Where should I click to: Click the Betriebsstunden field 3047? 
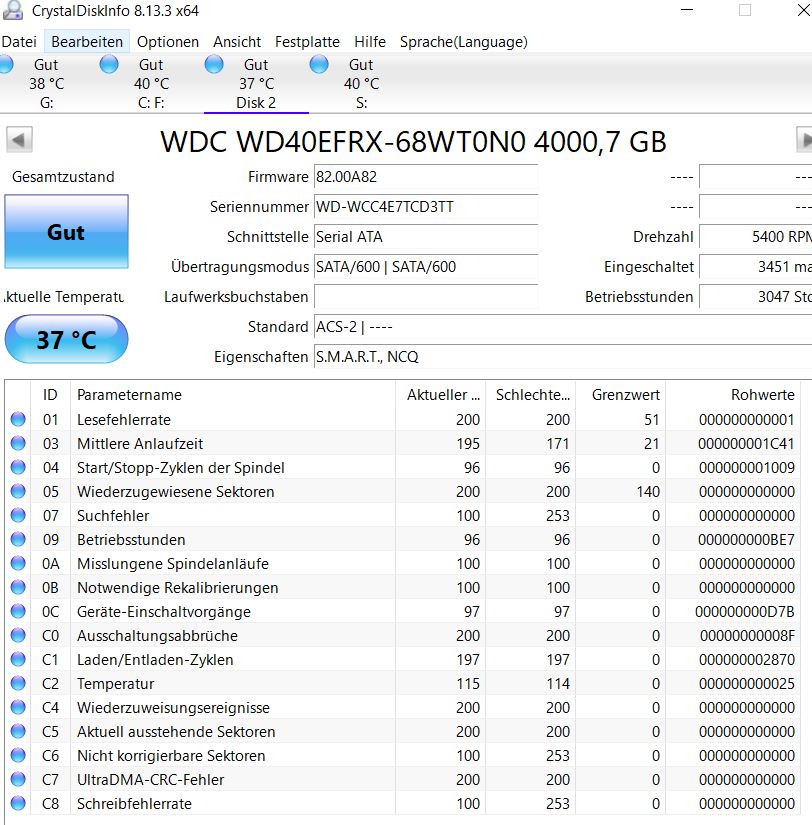tap(756, 297)
